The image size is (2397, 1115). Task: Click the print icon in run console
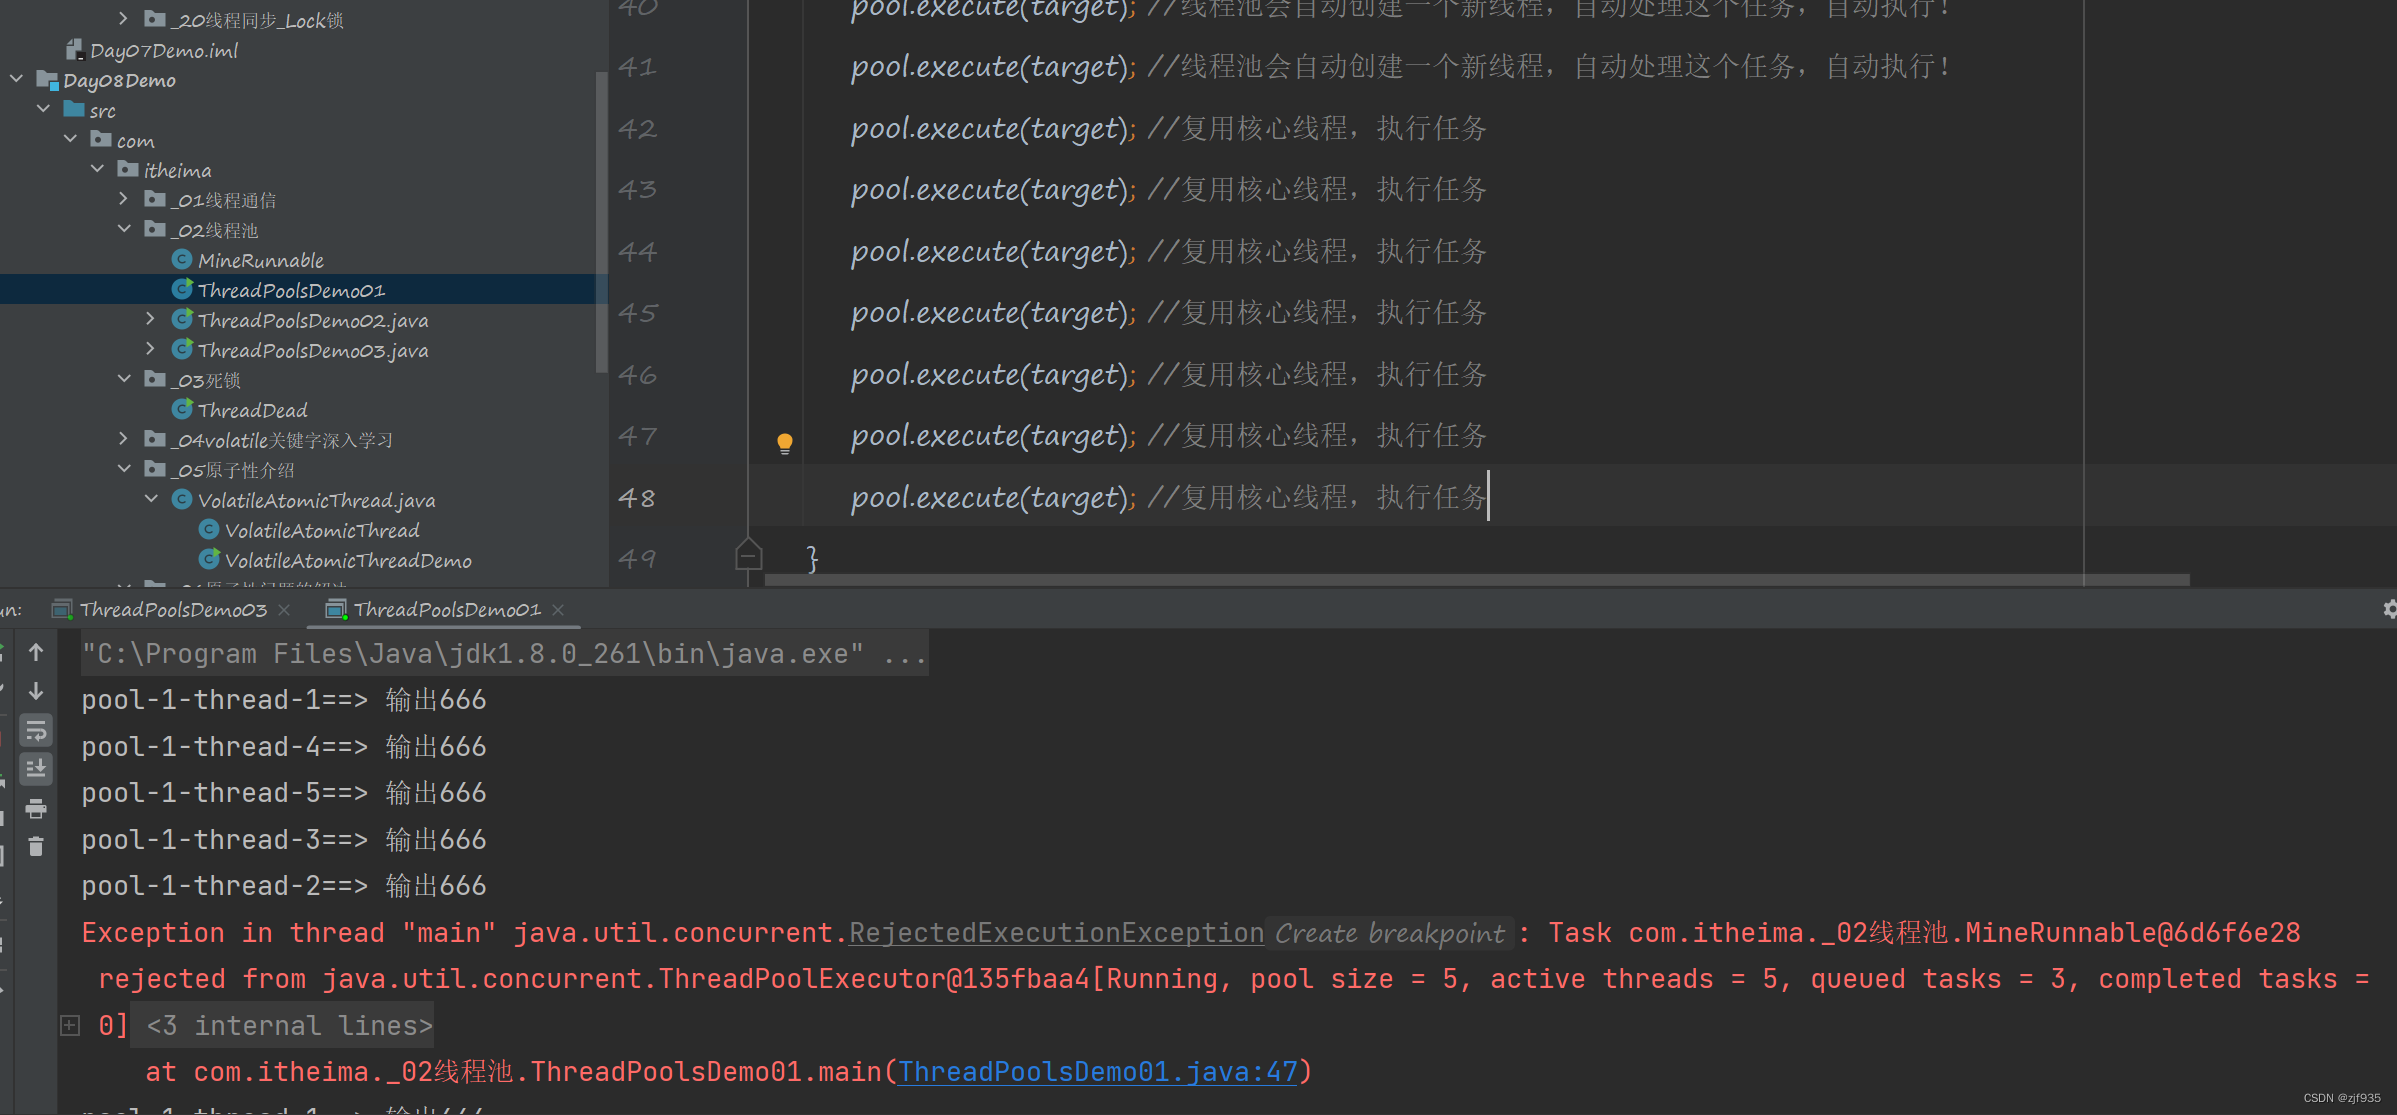tap(36, 809)
